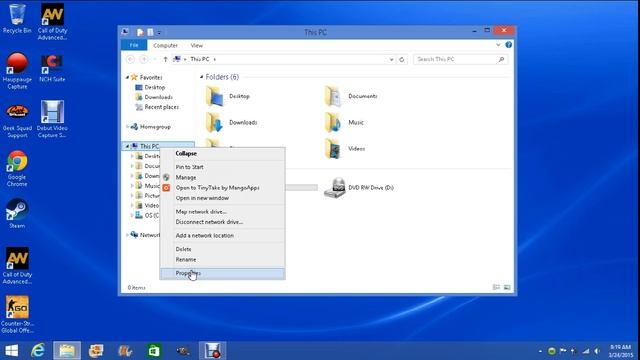Switch to details view in status bar

tap(496, 287)
